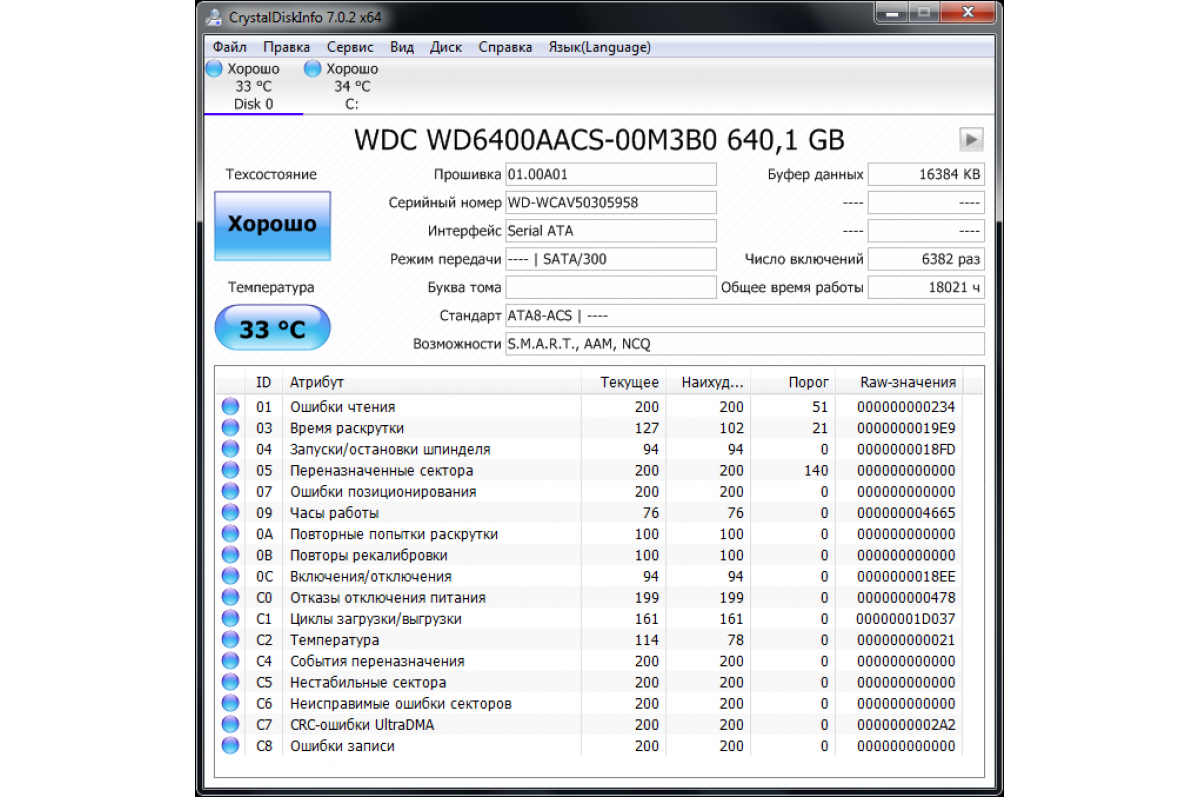Click the status orb for attribute 05
Viewport: 1200px width, 797px height.
pos(231,470)
